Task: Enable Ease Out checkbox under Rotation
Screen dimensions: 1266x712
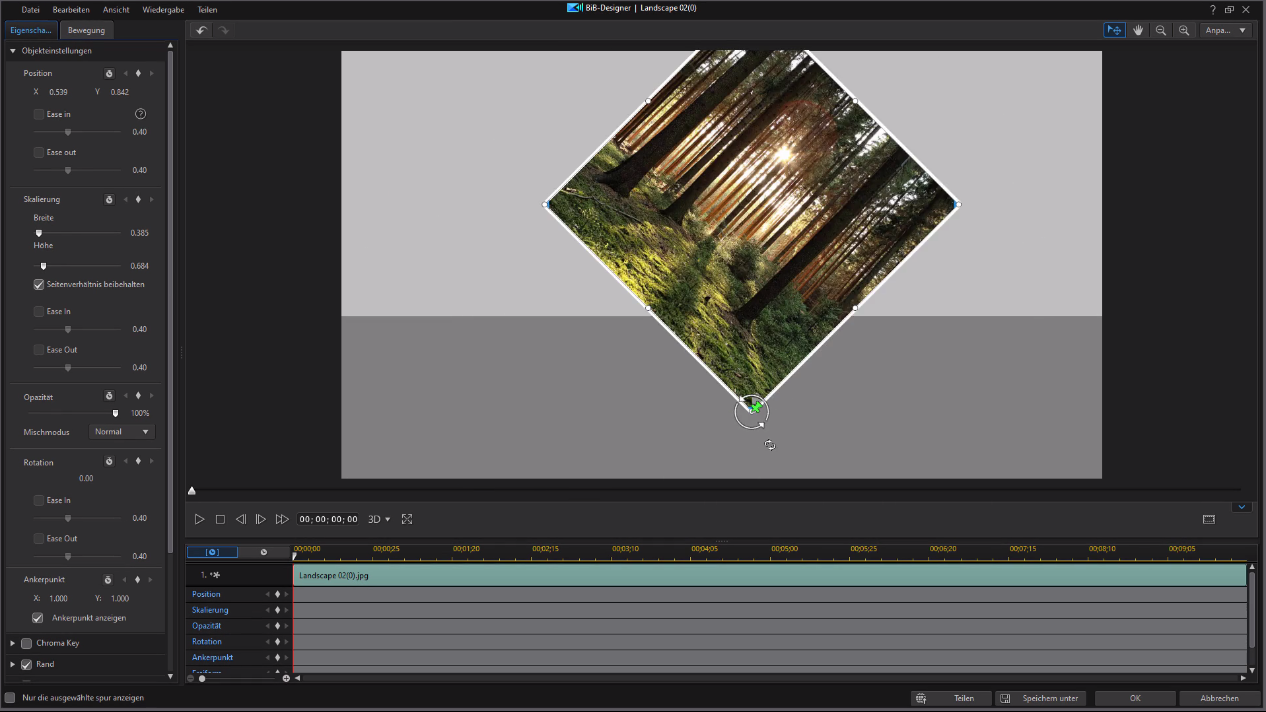Action: coord(39,538)
